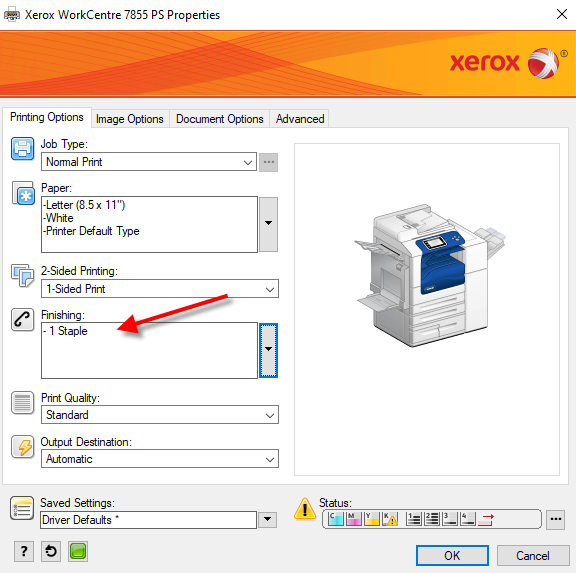Click the Tray 3 paper status icon
Image resolution: width=576 pixels, height=573 pixels.
click(x=450, y=519)
